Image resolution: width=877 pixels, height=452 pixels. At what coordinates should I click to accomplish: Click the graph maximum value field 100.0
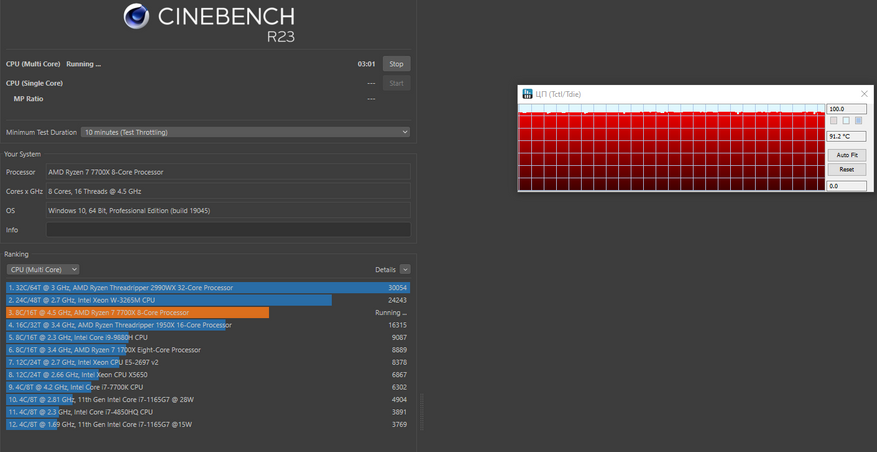tap(846, 109)
